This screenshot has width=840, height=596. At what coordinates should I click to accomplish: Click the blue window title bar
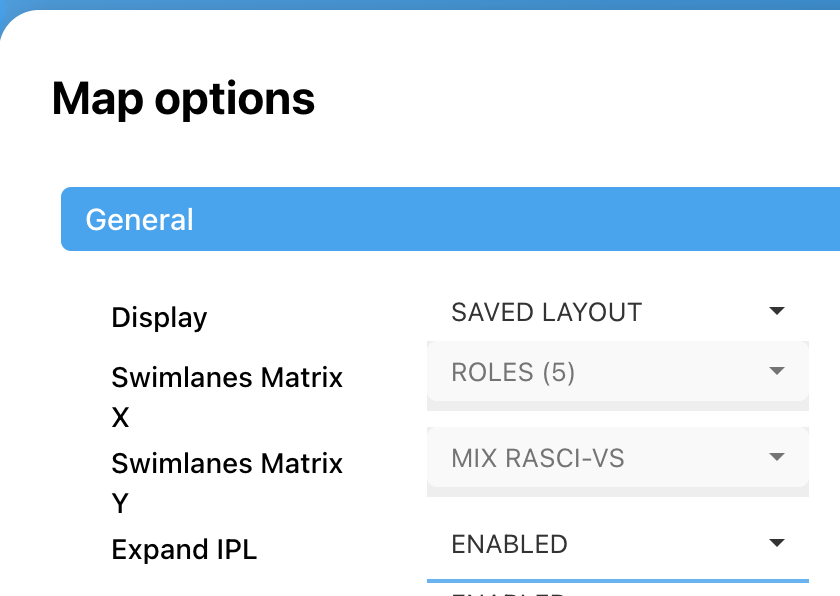point(420,5)
